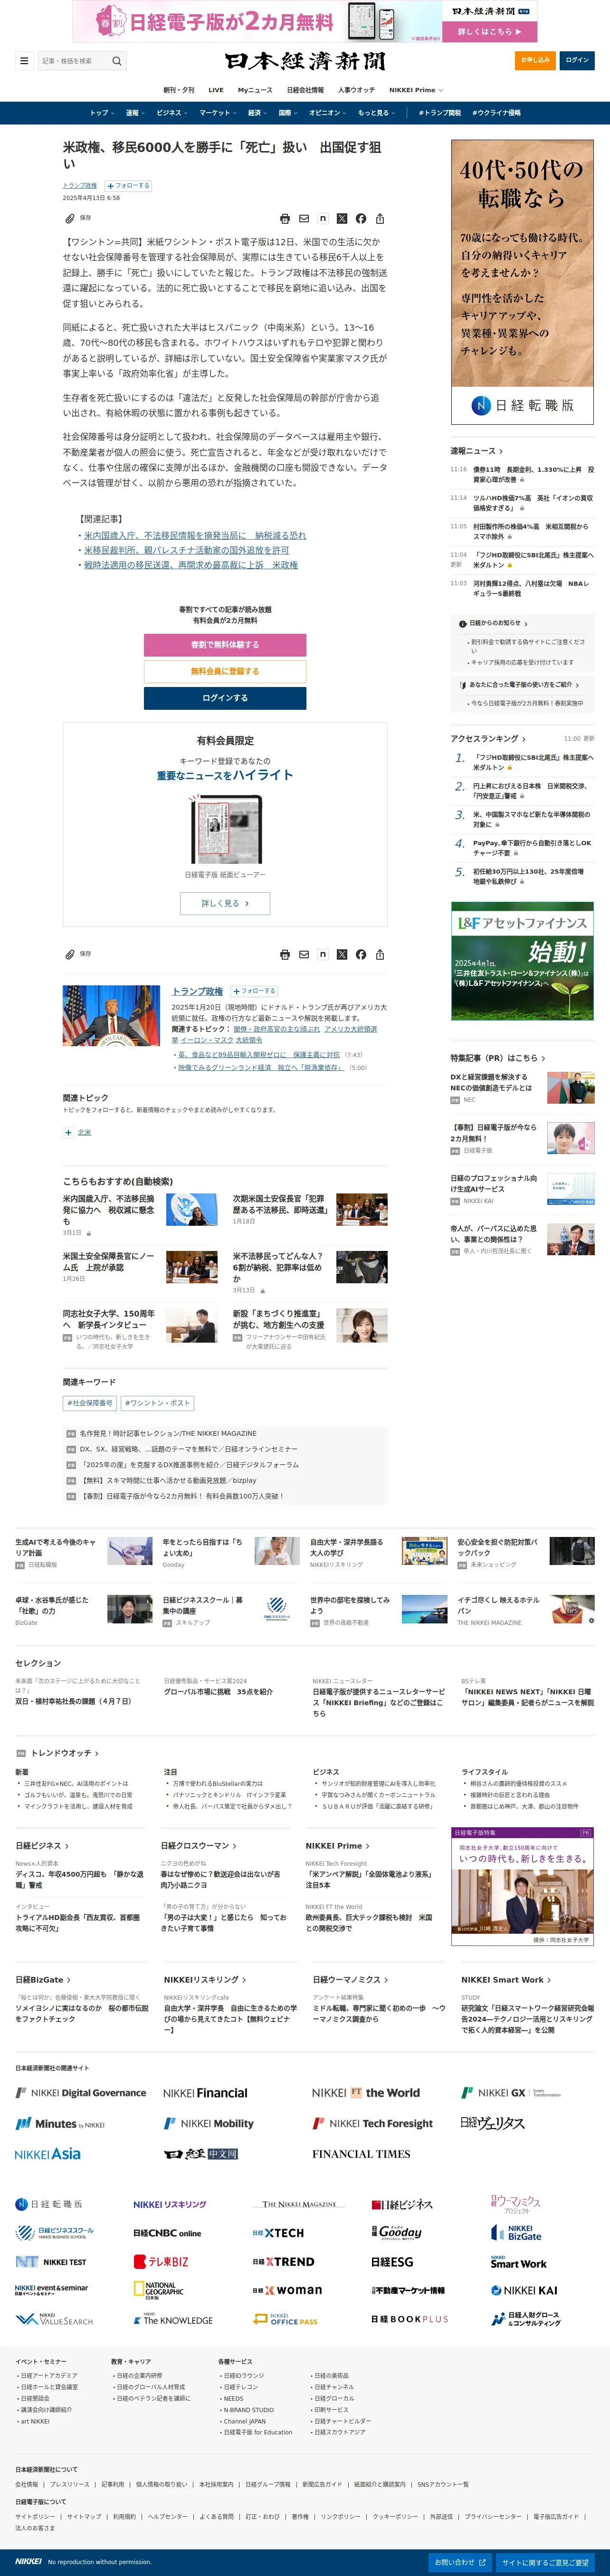The image size is (610, 2576).
Task: Open the share icon above the article text
Action: [x=380, y=218]
